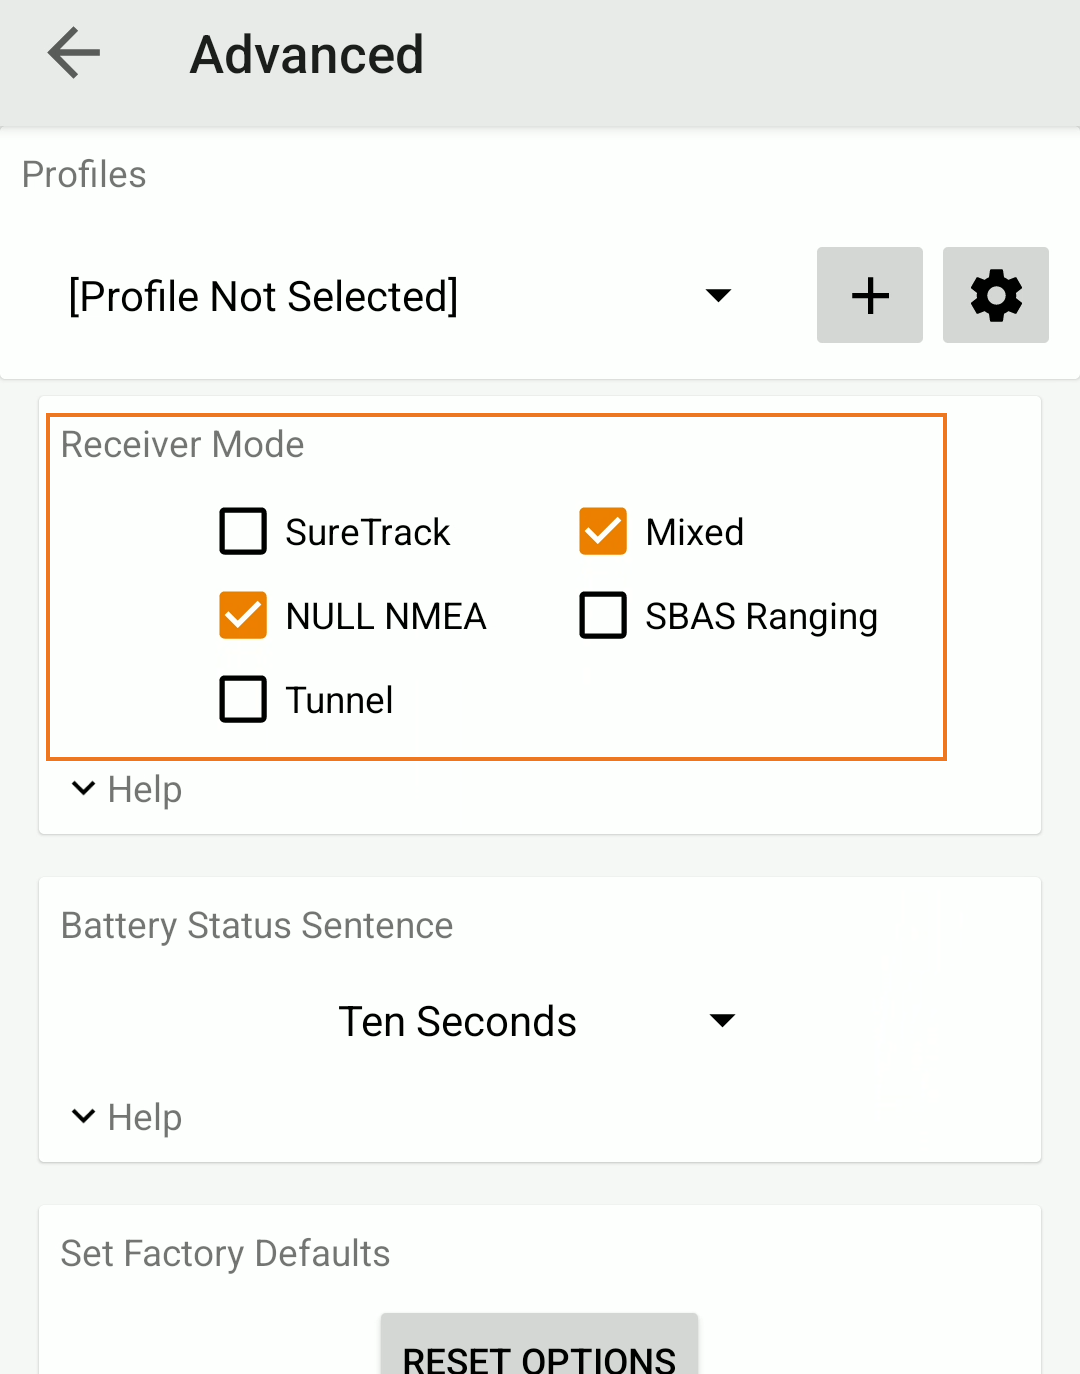Screen dimensions: 1080x1374
Task: Click the Set Factory Defaults label
Action: click(x=225, y=1253)
